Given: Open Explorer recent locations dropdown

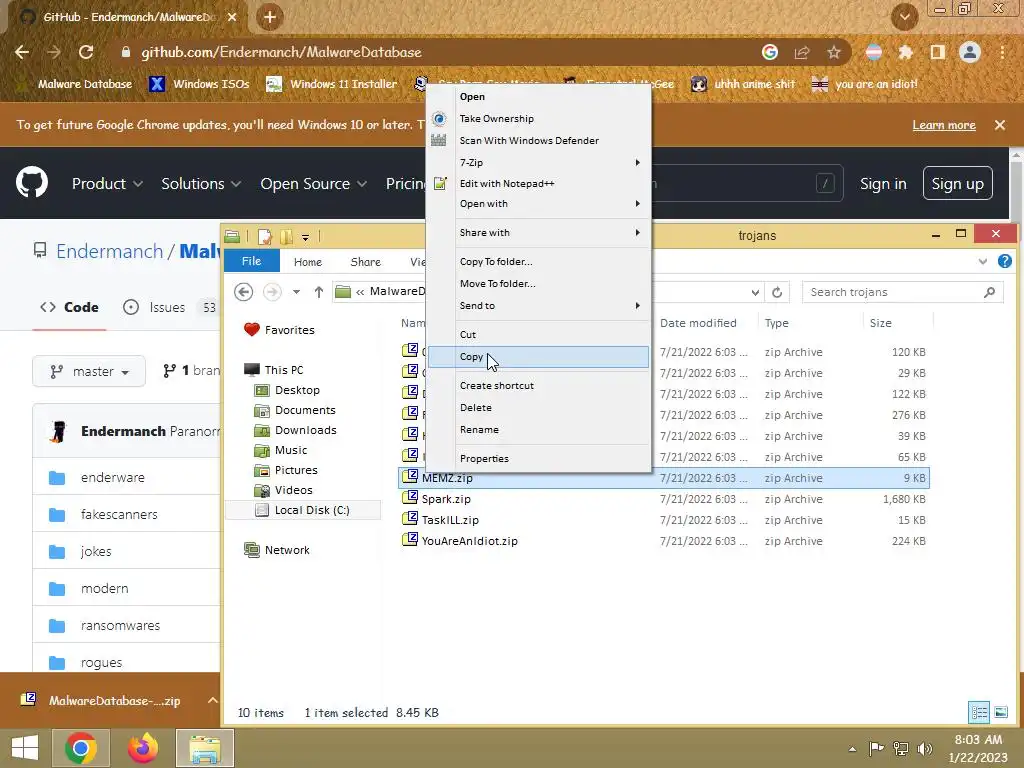Looking at the screenshot, I should click(x=296, y=292).
